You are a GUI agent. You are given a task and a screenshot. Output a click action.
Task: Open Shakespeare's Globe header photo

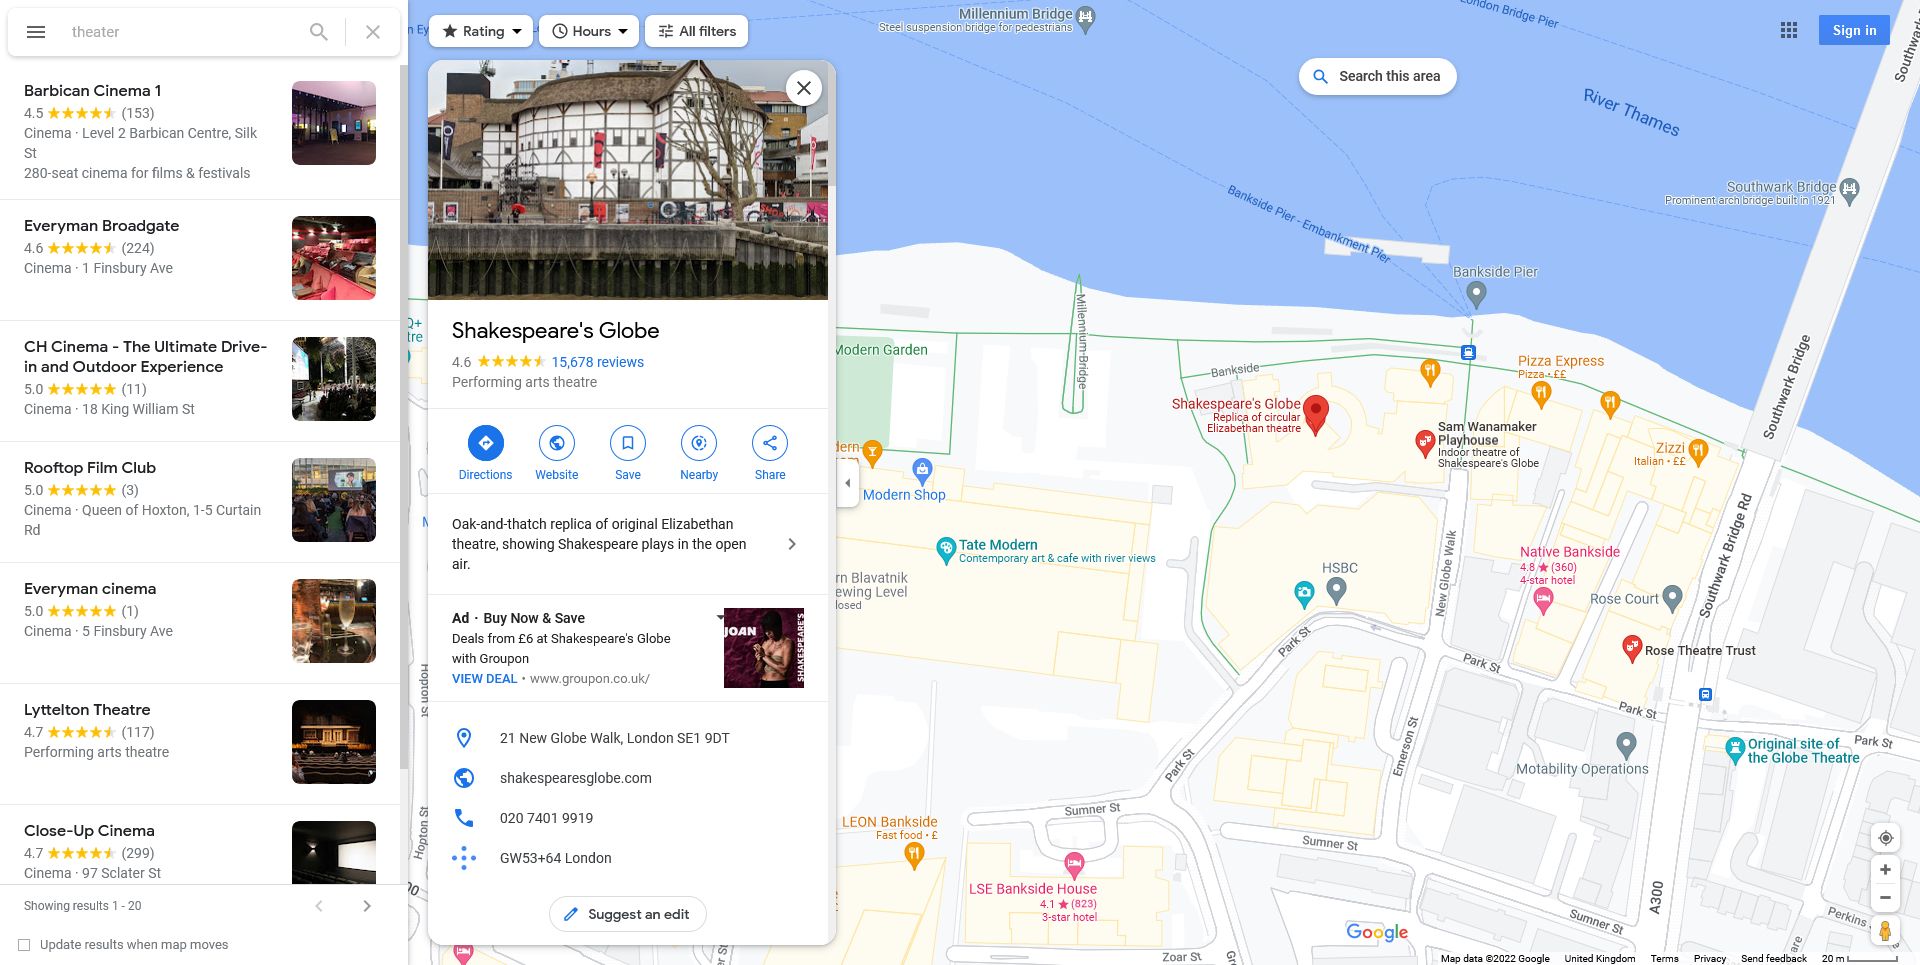click(628, 180)
